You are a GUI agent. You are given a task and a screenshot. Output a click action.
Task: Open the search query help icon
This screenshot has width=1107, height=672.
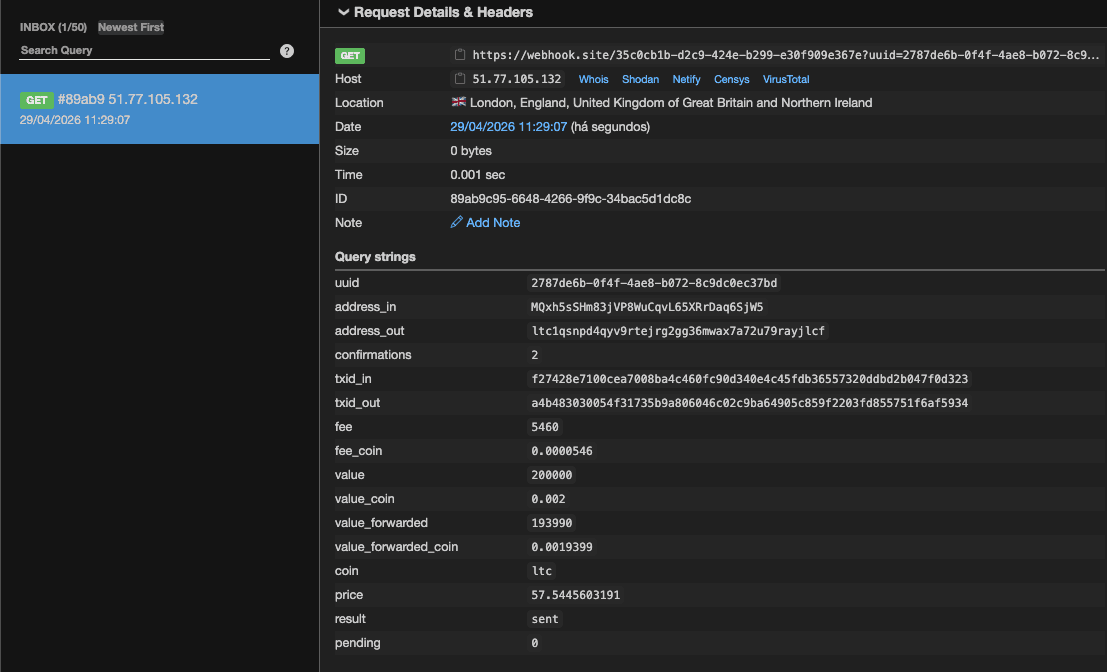pos(287,51)
